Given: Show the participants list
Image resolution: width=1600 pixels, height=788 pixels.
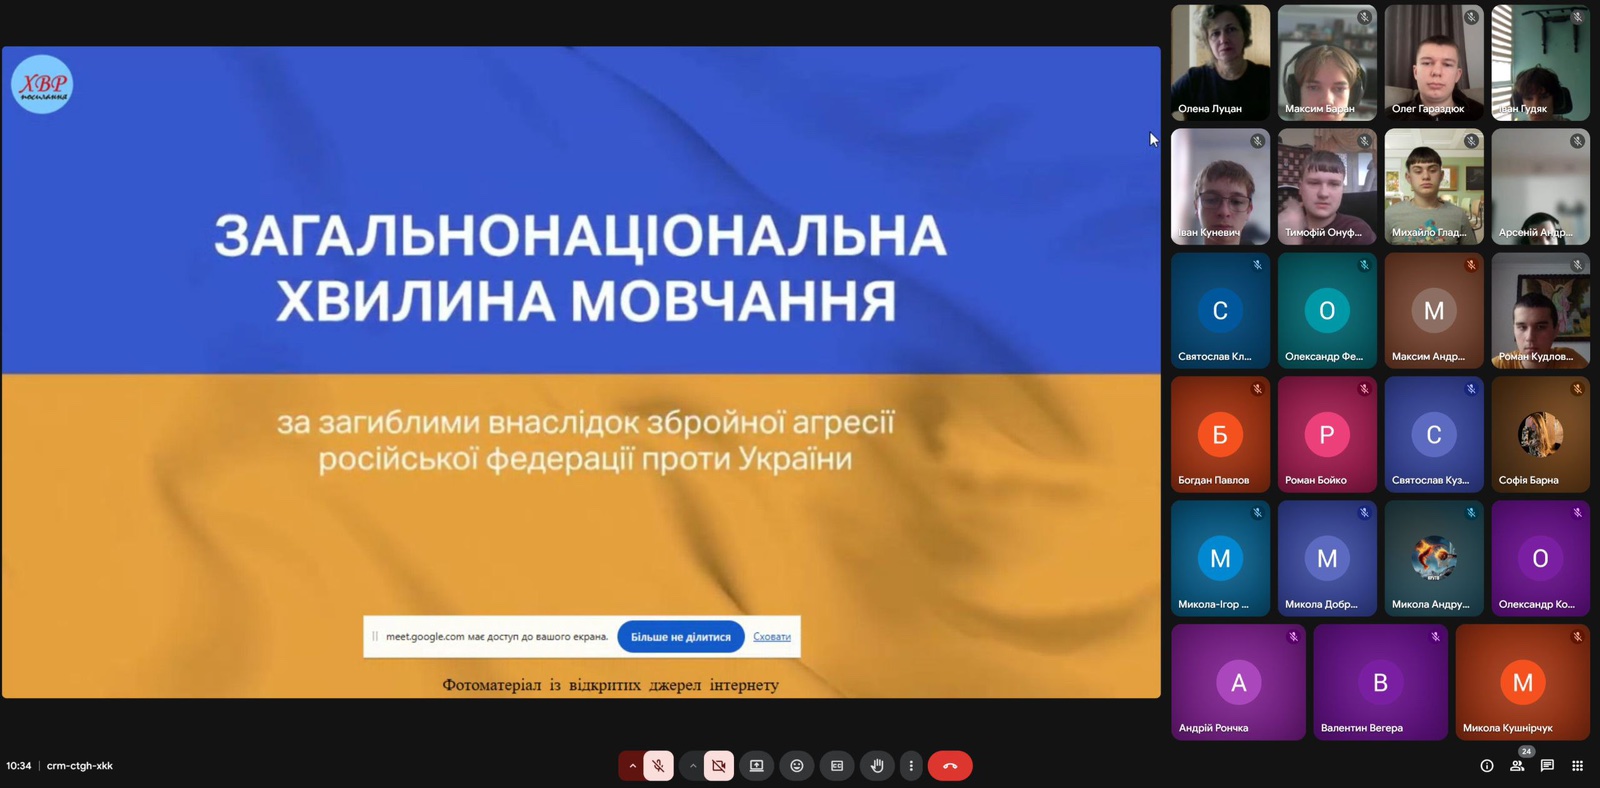Looking at the screenshot, I should click(1517, 766).
